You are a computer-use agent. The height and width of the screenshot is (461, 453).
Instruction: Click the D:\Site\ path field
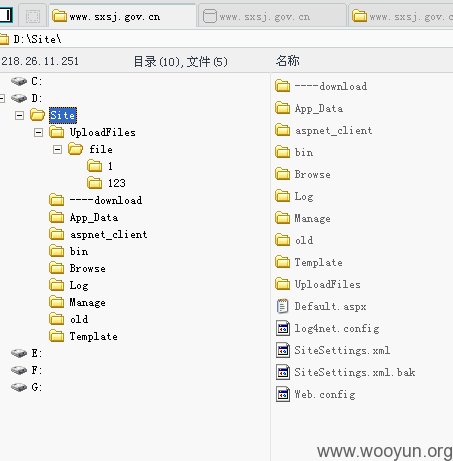226,39
